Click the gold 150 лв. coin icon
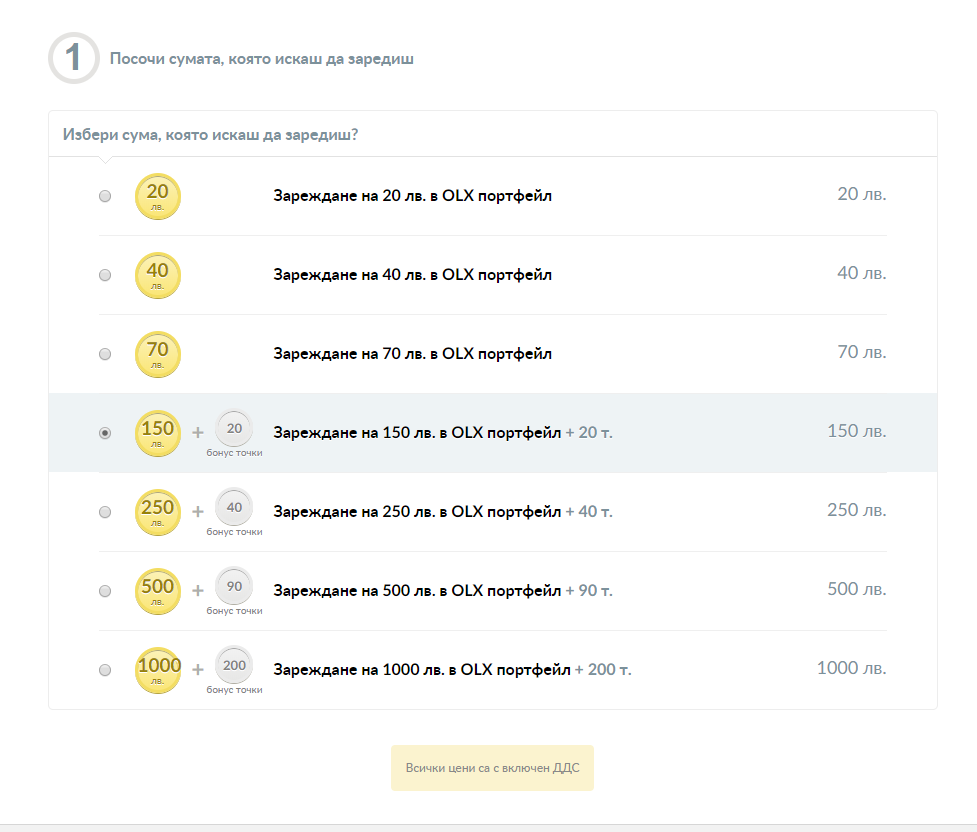Screen dimensions: 977x832 point(158,433)
